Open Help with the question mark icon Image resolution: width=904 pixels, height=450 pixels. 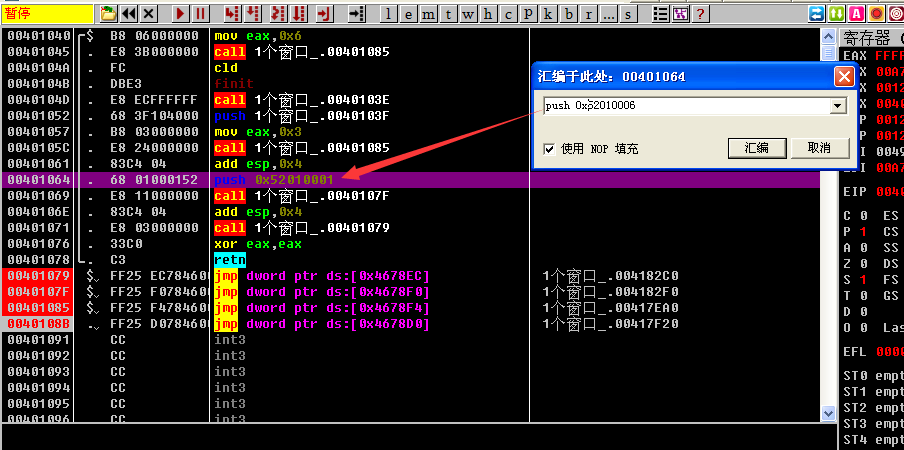coord(700,13)
